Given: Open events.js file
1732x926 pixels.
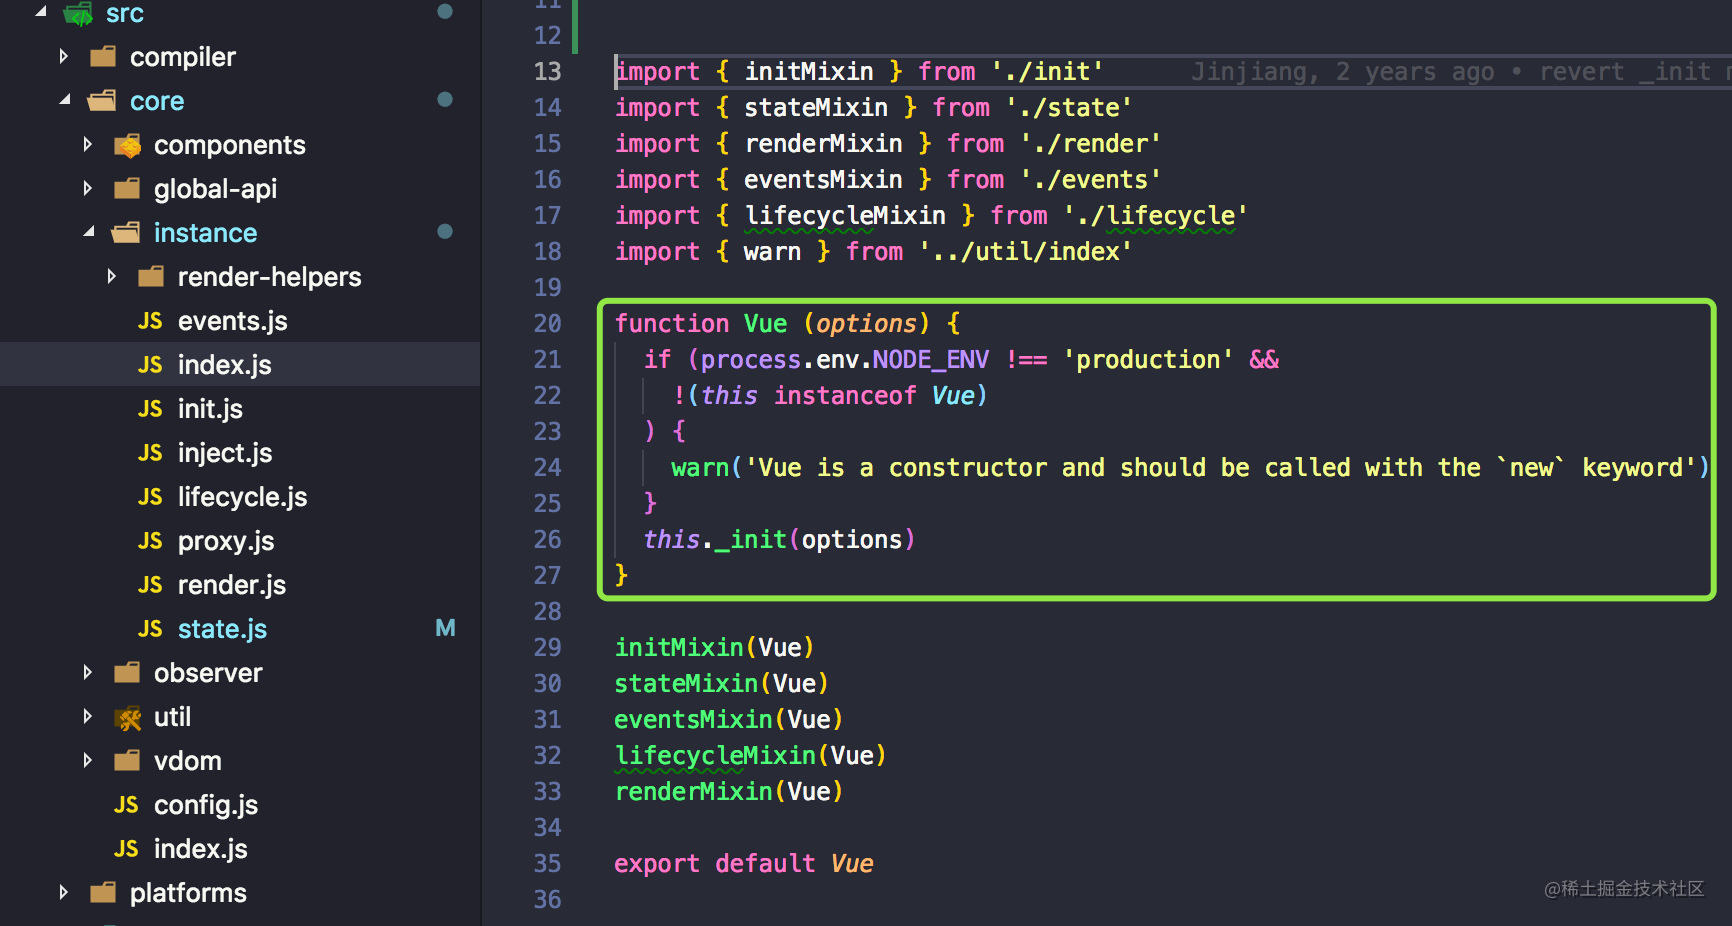Looking at the screenshot, I should click(x=232, y=321).
